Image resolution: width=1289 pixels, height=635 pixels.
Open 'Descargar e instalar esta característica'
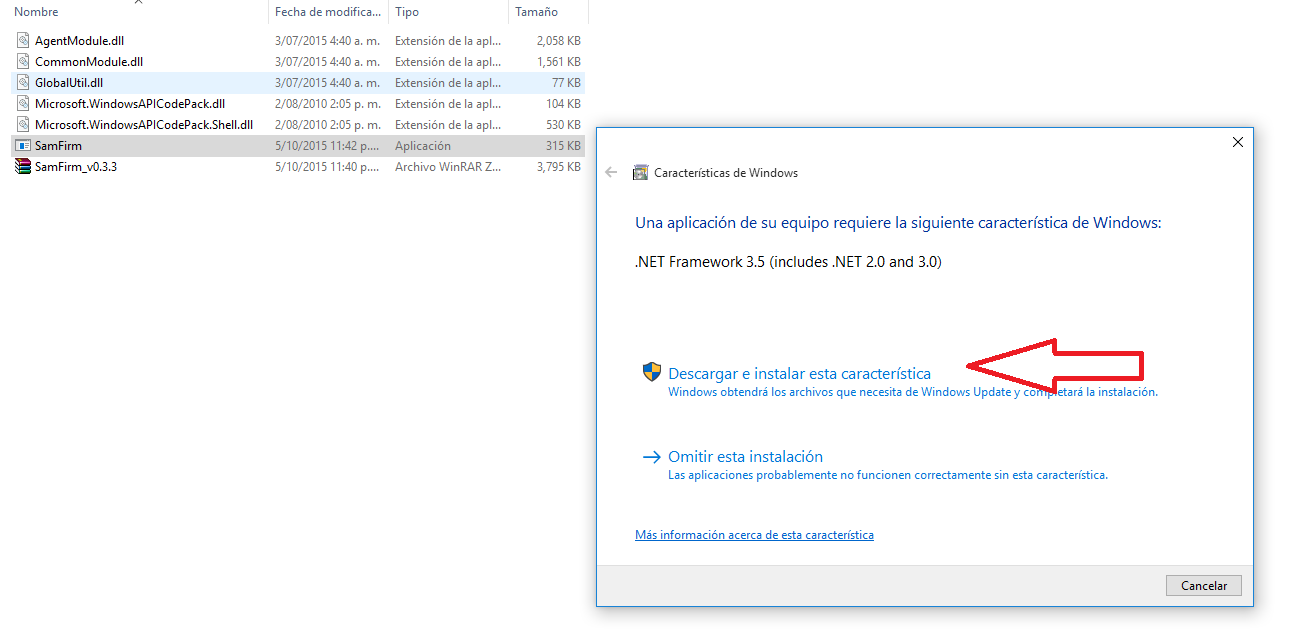[795, 371]
